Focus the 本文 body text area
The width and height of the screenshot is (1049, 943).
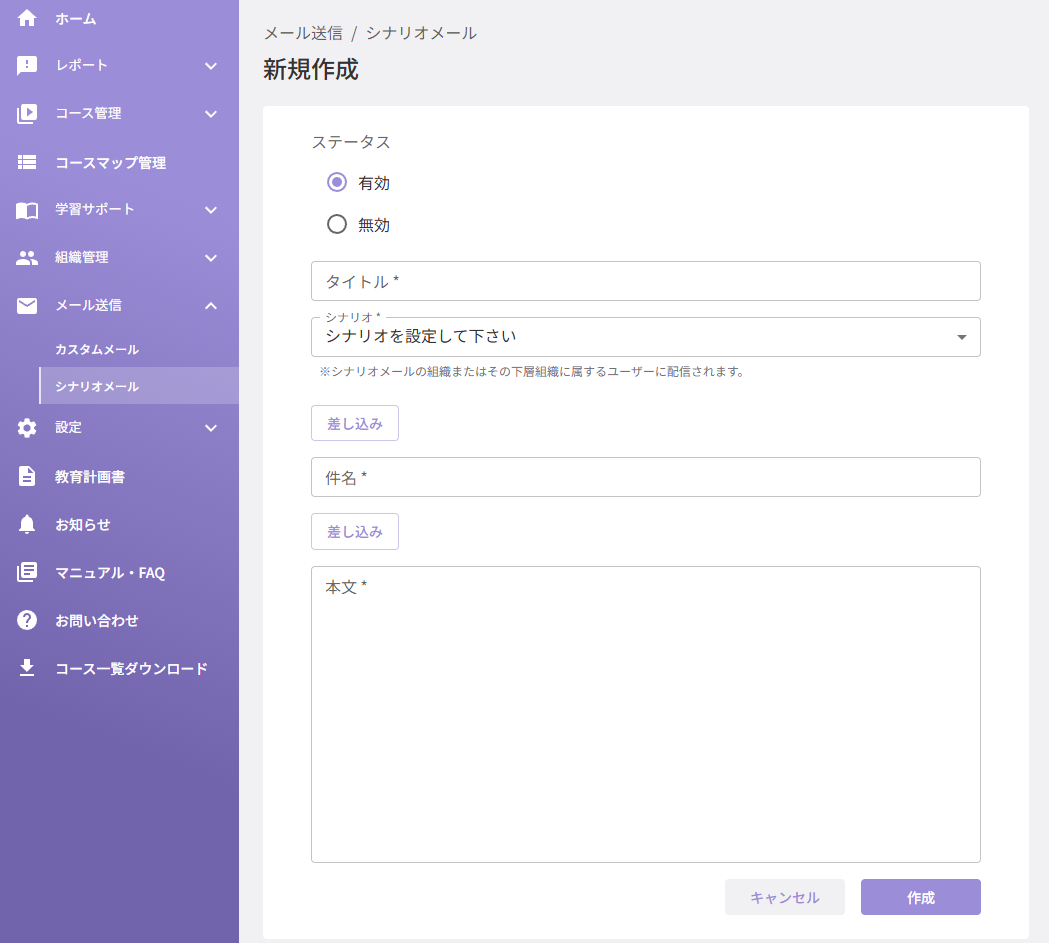(646, 715)
